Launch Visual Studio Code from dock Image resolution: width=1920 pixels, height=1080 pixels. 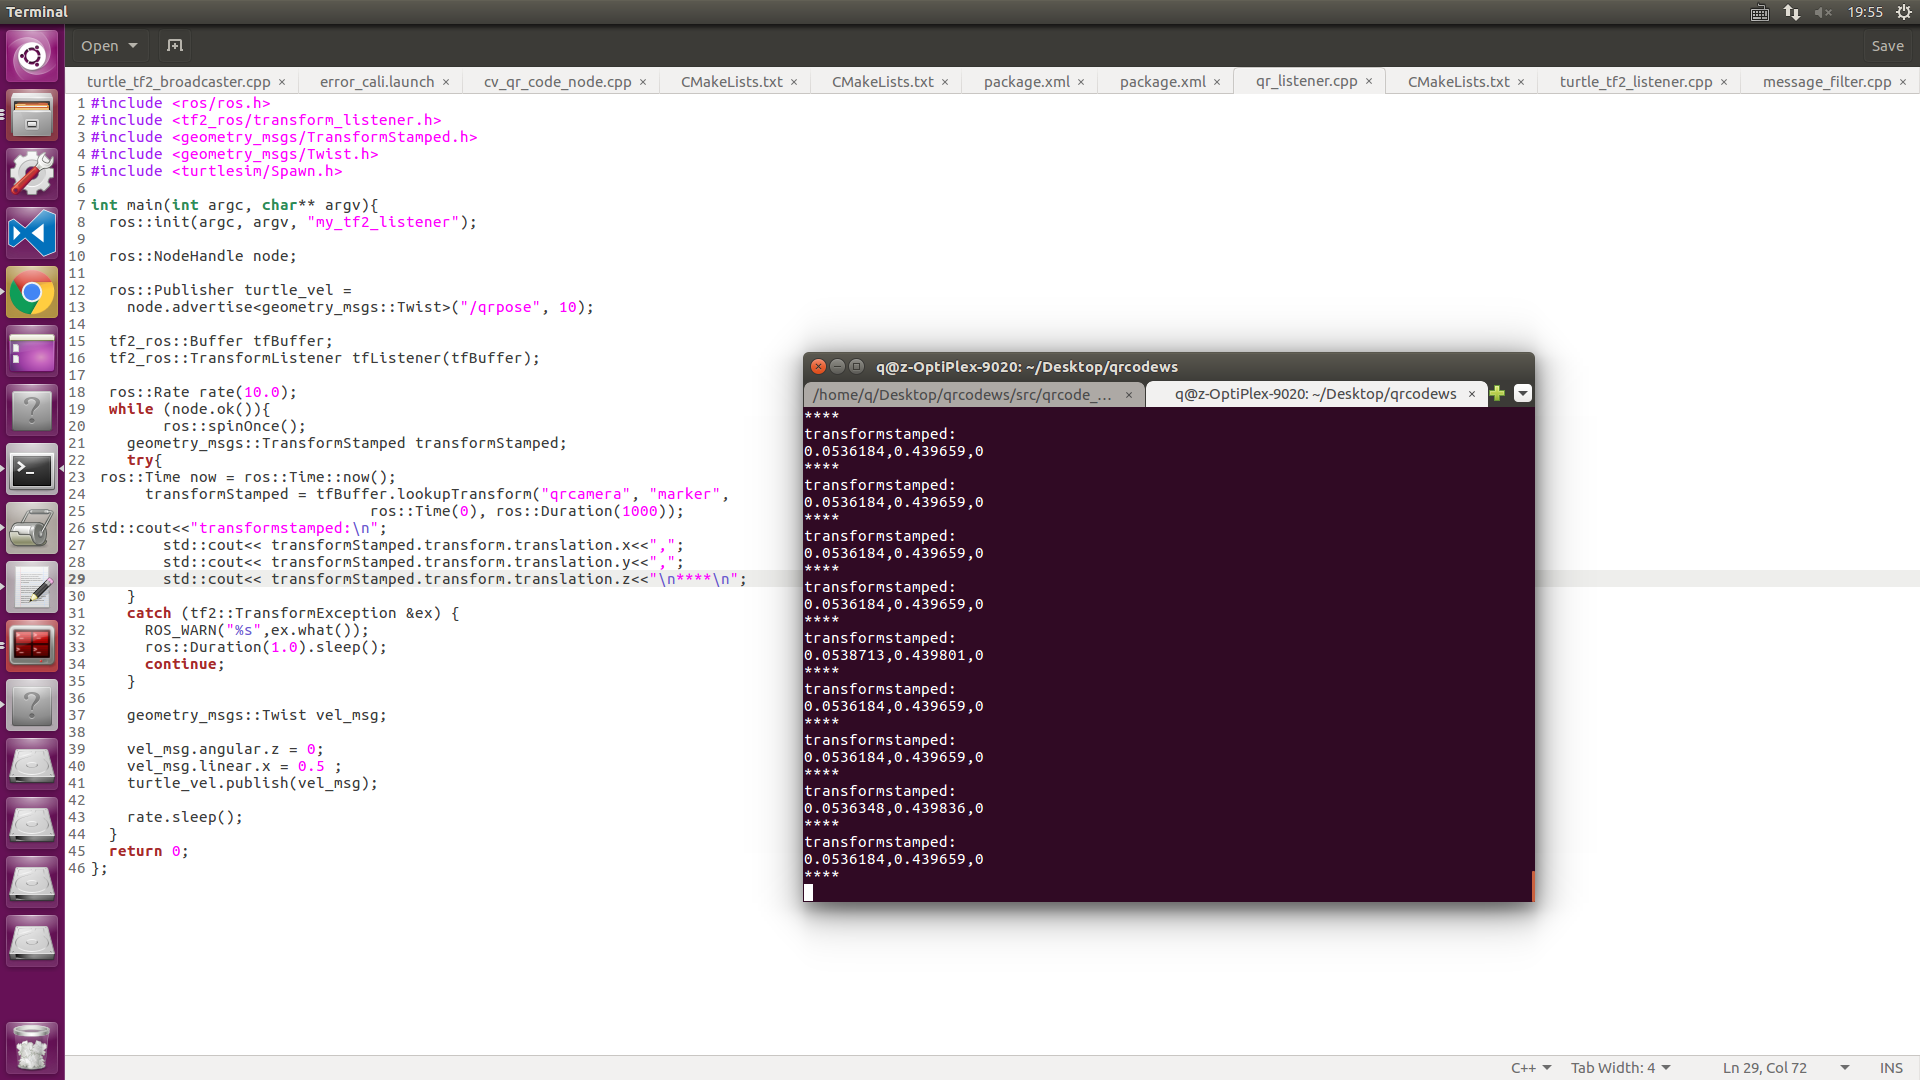point(32,234)
